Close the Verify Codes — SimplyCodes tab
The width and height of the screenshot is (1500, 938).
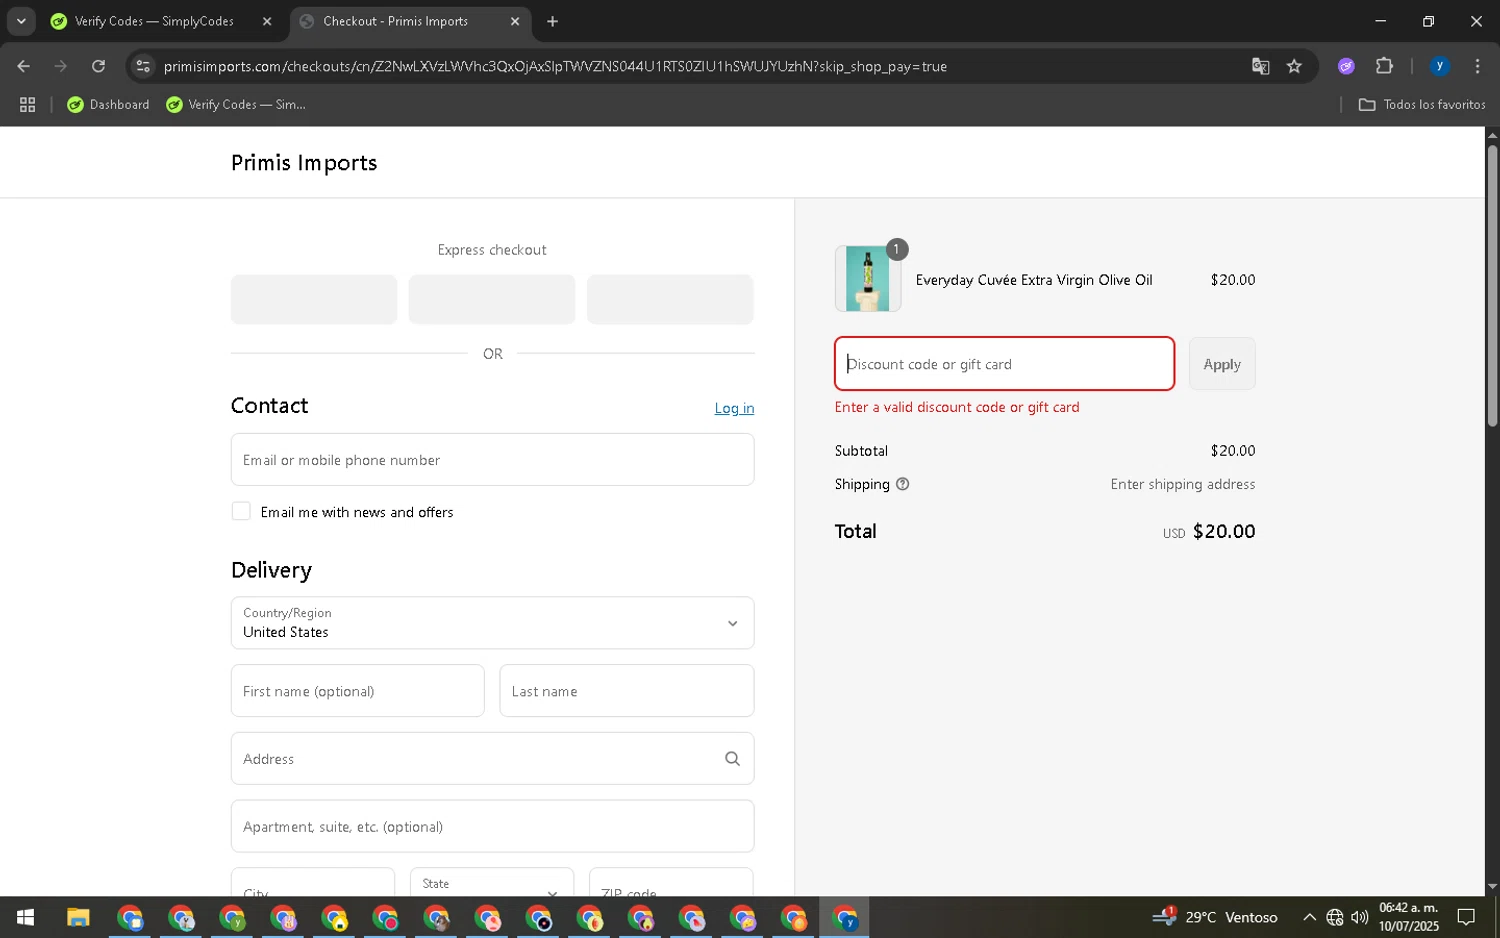tap(267, 21)
